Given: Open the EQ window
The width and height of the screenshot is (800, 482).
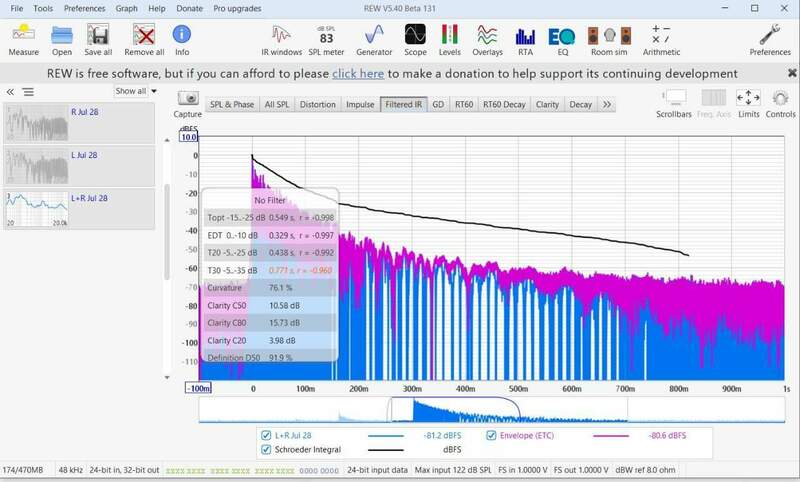Looking at the screenshot, I should tap(562, 40).
